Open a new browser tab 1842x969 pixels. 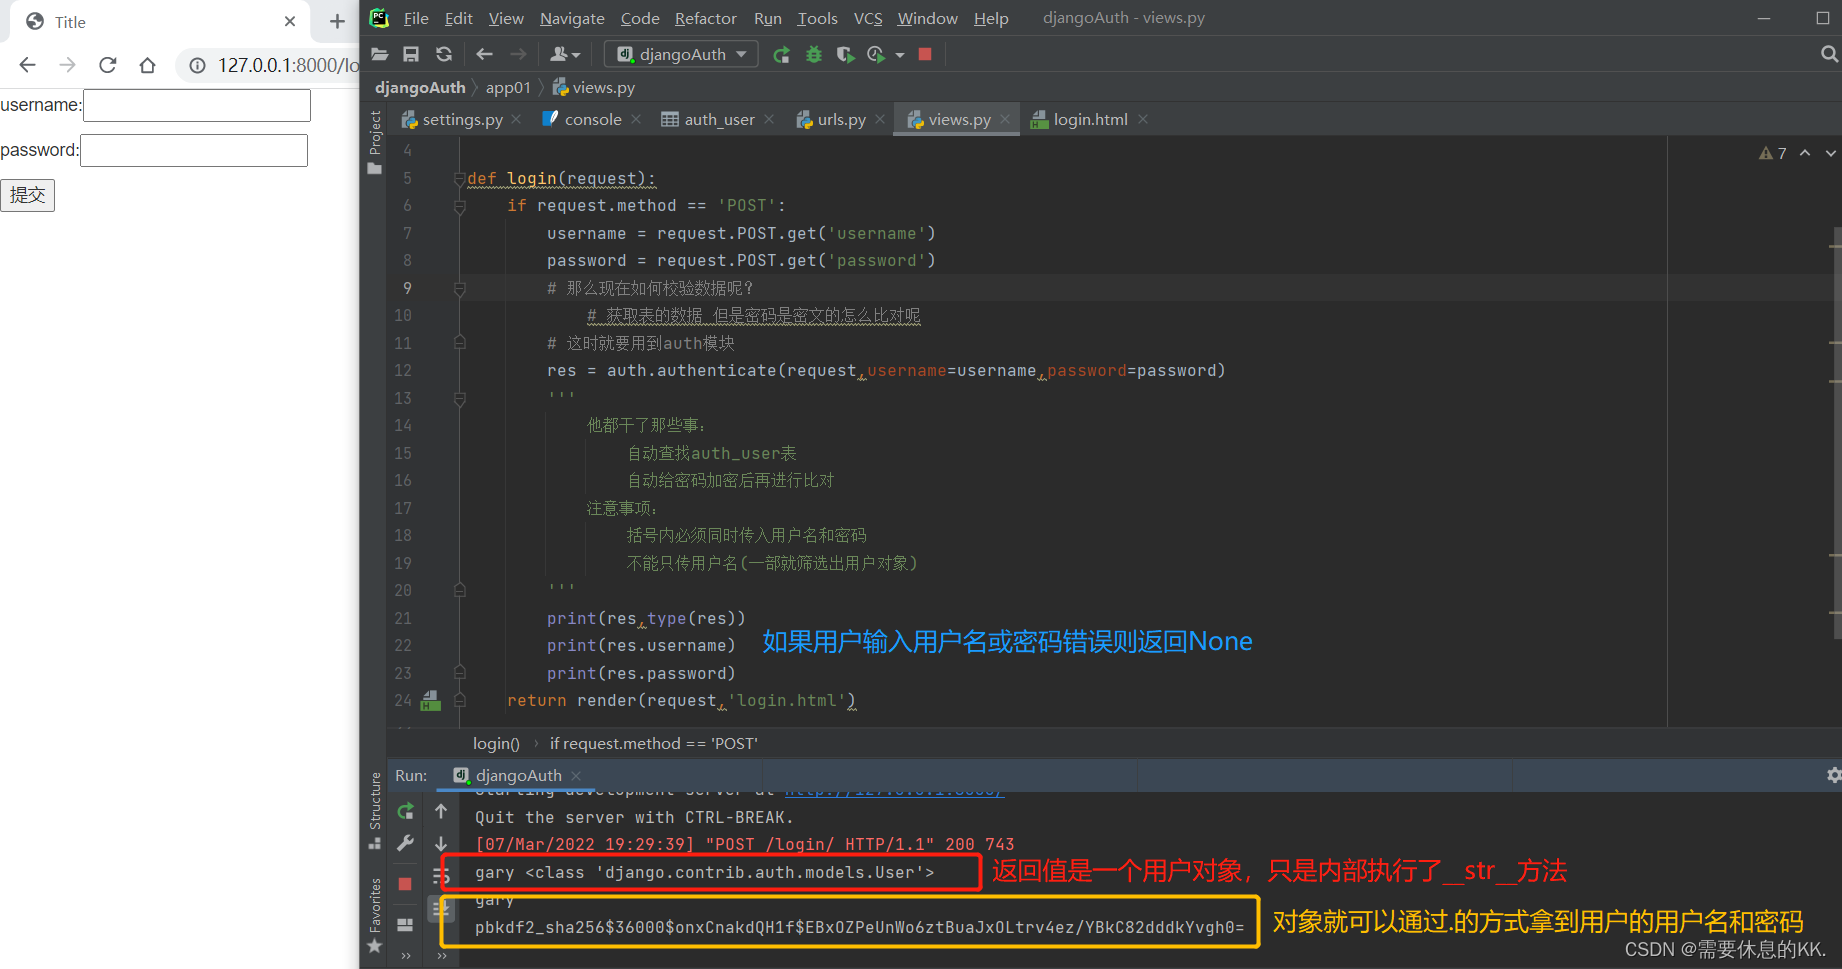pos(337,21)
